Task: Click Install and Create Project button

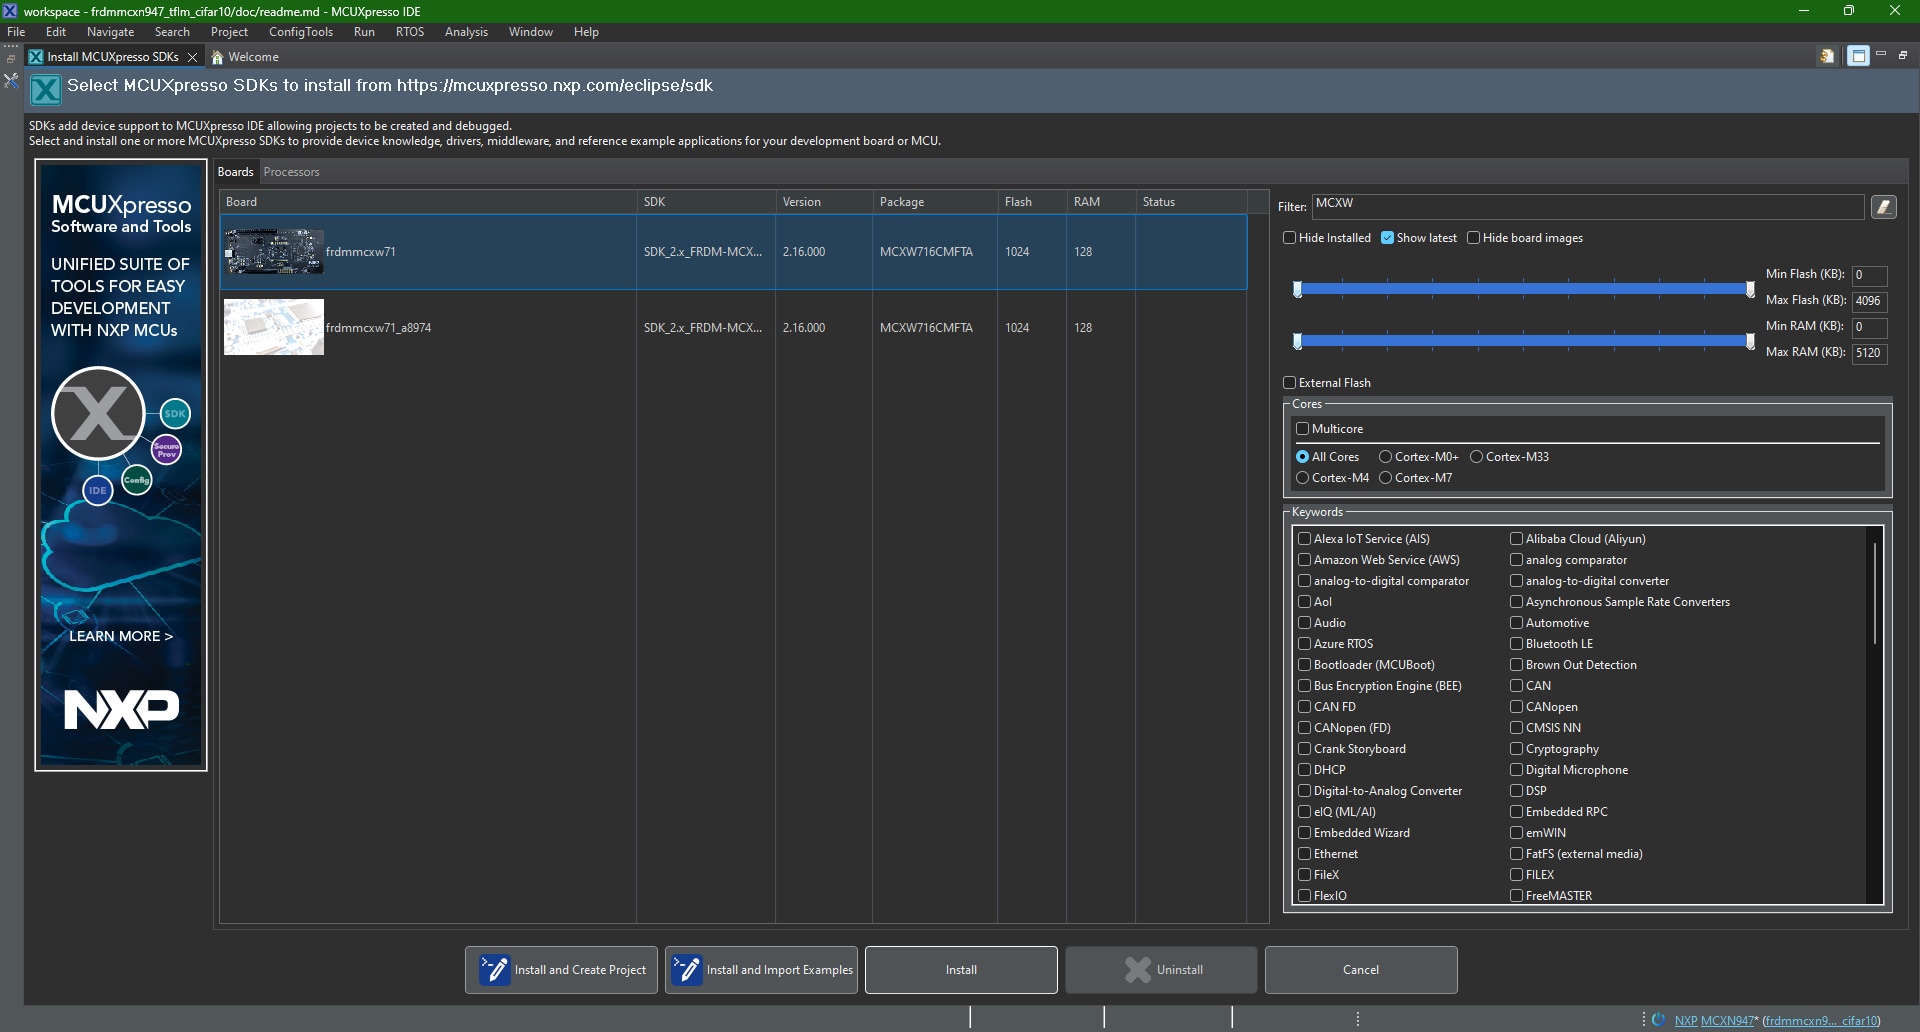Action: 561,970
